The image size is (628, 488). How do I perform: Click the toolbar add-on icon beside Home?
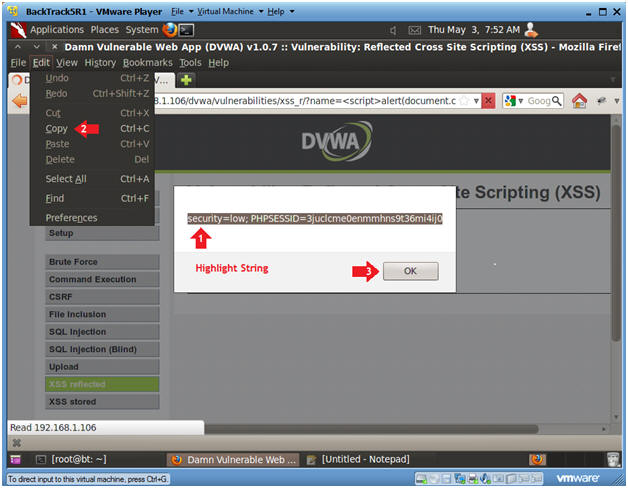coord(601,101)
